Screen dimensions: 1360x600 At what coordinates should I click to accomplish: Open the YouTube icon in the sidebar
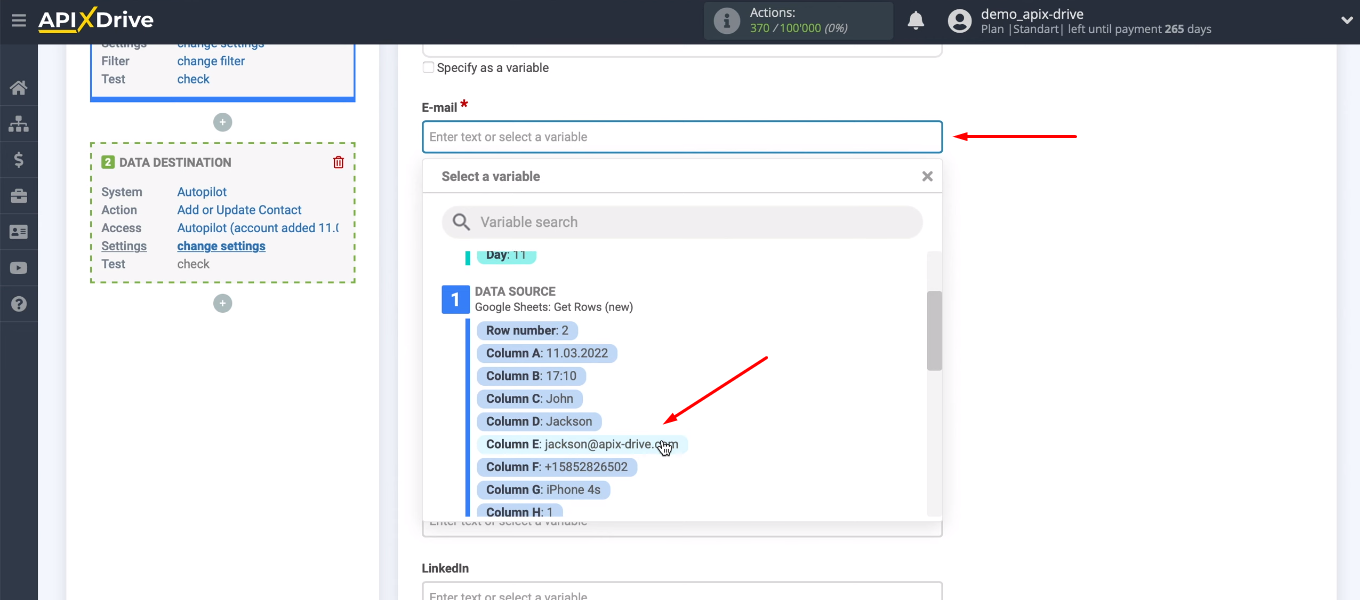[19, 268]
